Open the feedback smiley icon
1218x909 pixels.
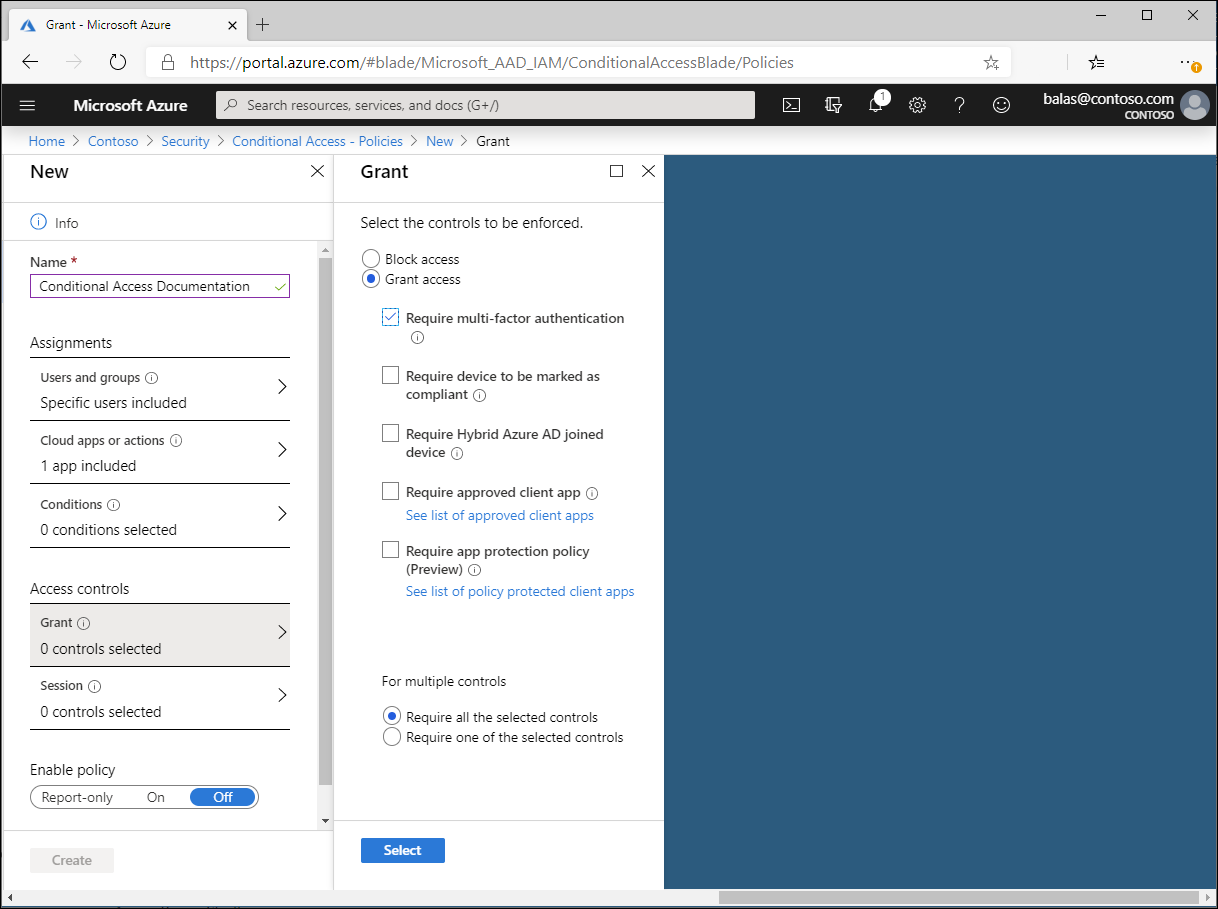click(x=1001, y=105)
